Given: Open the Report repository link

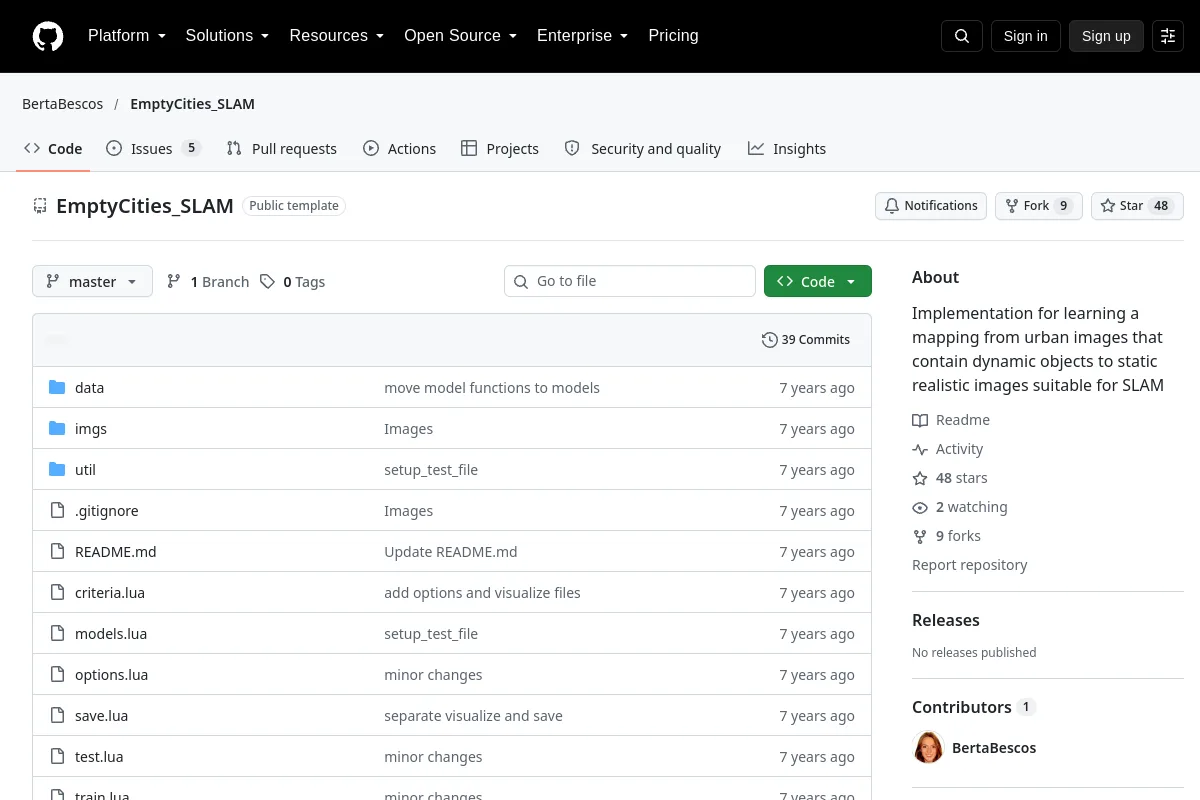Looking at the screenshot, I should point(970,565).
